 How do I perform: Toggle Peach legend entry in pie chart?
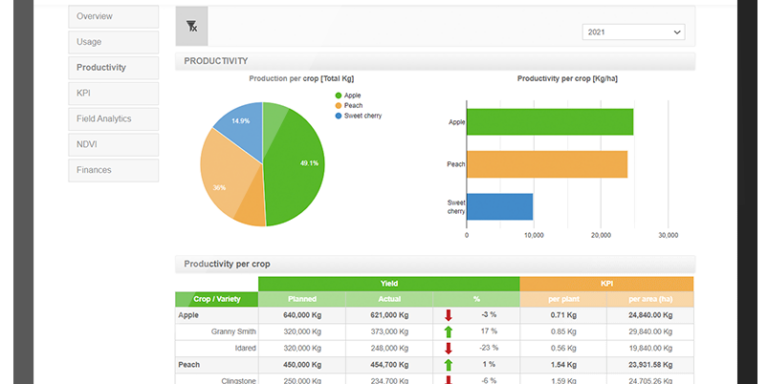coord(349,105)
